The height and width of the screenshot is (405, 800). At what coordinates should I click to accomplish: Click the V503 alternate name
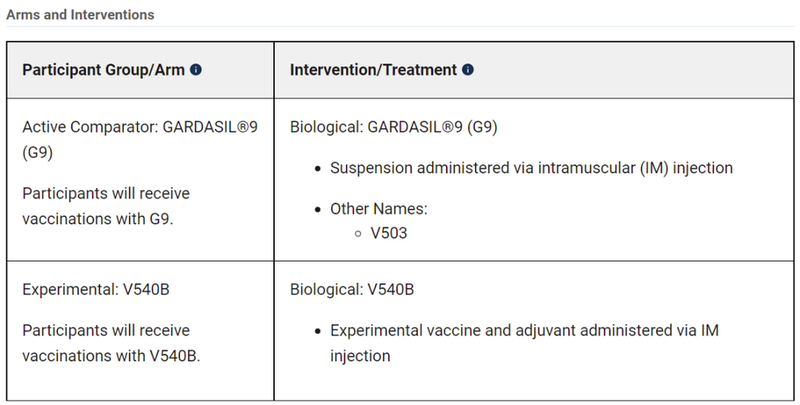388,231
